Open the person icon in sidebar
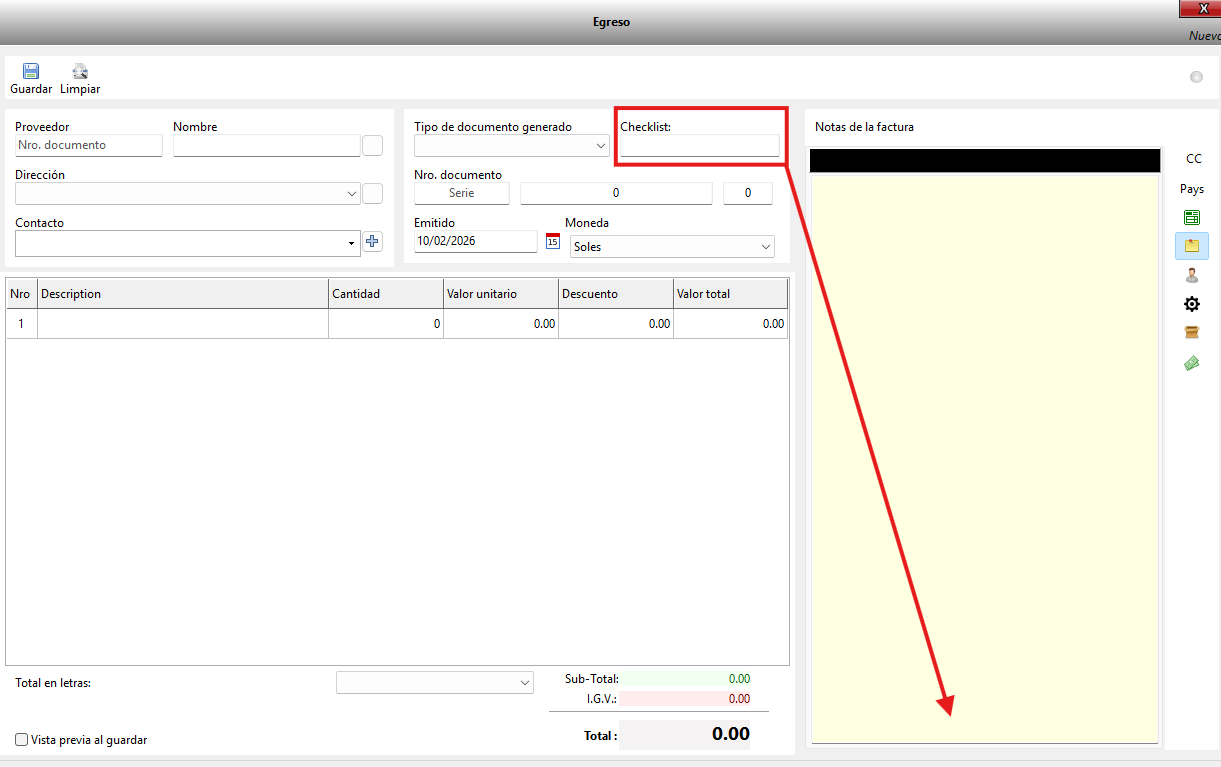The image size is (1221, 767). pyautogui.click(x=1191, y=275)
